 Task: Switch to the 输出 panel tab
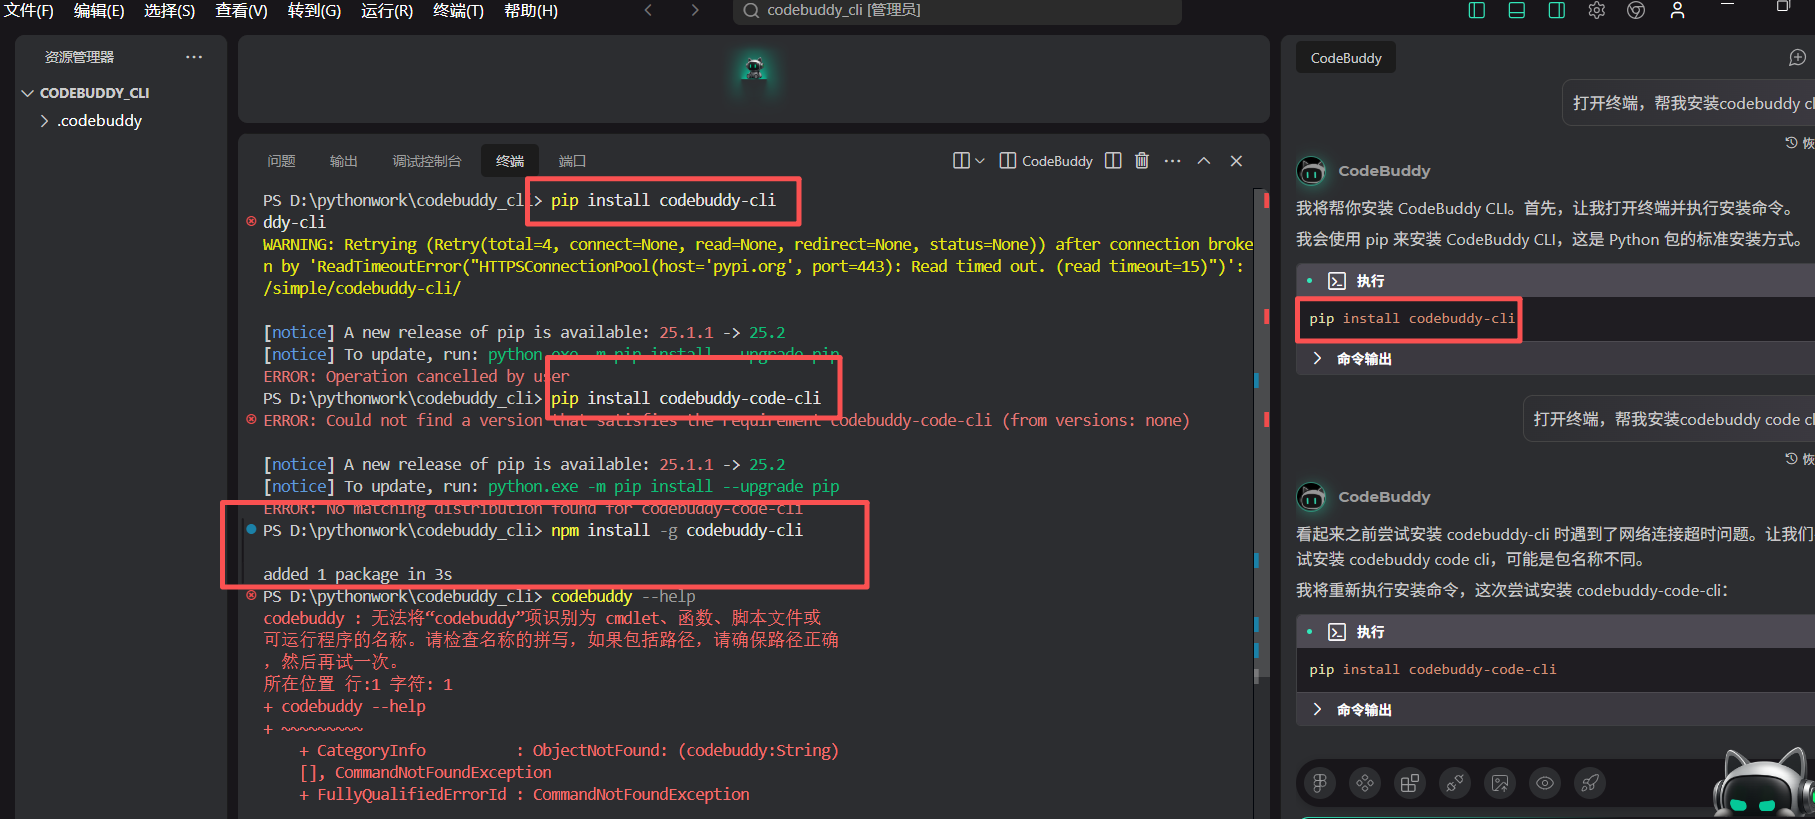pyautogui.click(x=343, y=161)
